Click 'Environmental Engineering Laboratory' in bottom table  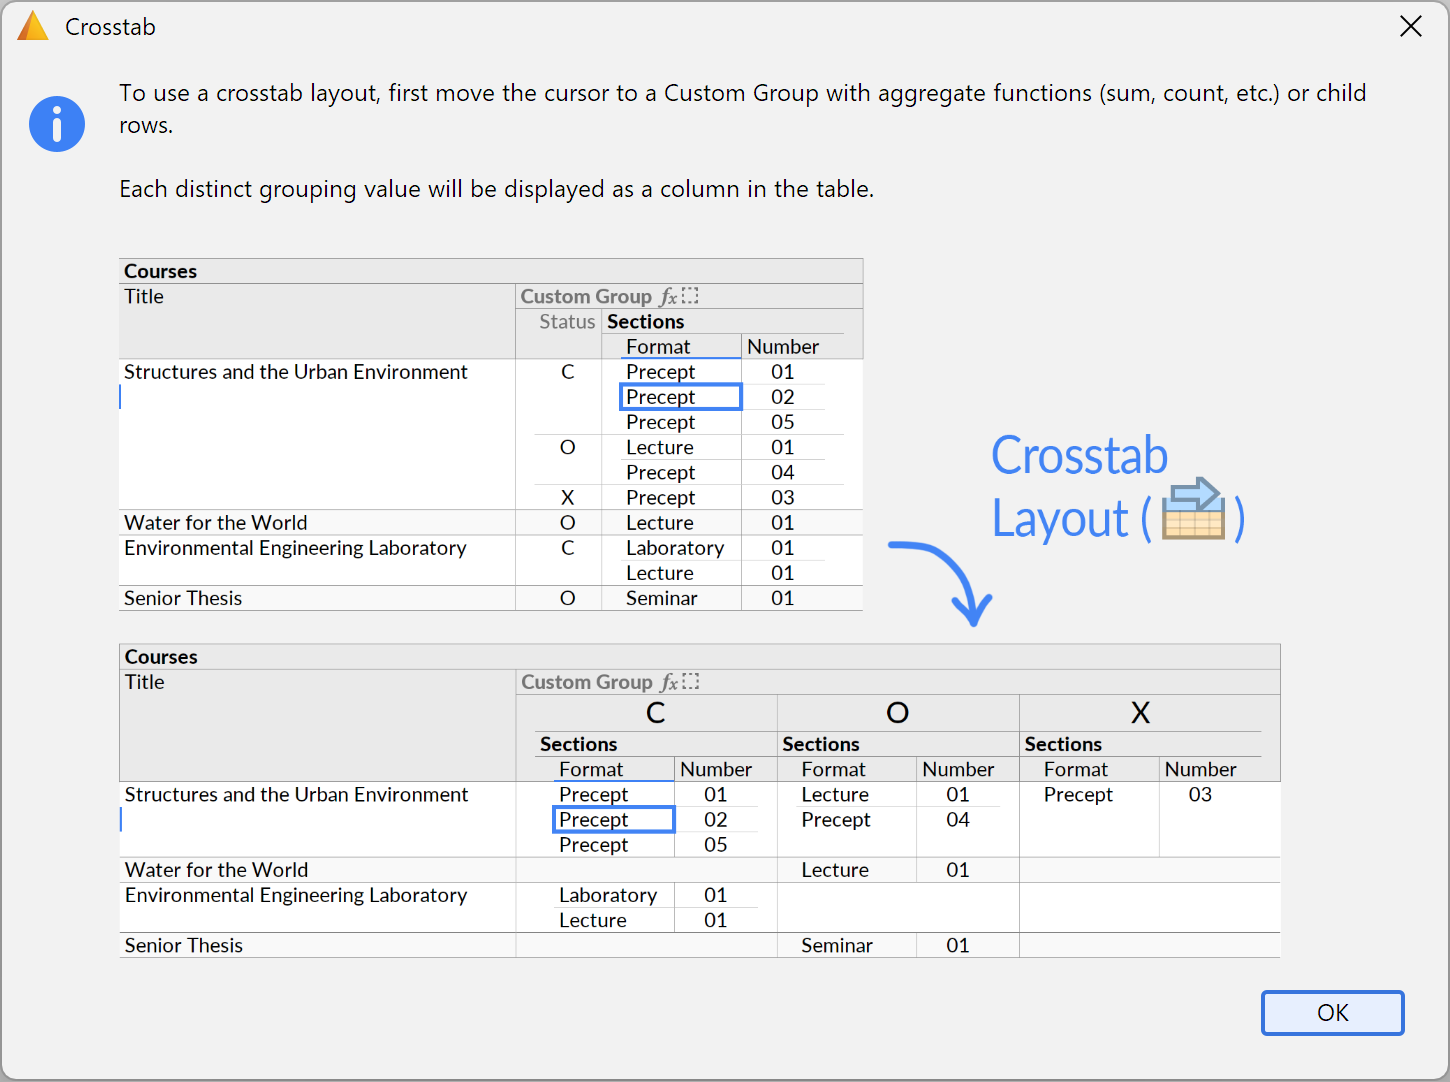[x=296, y=895]
